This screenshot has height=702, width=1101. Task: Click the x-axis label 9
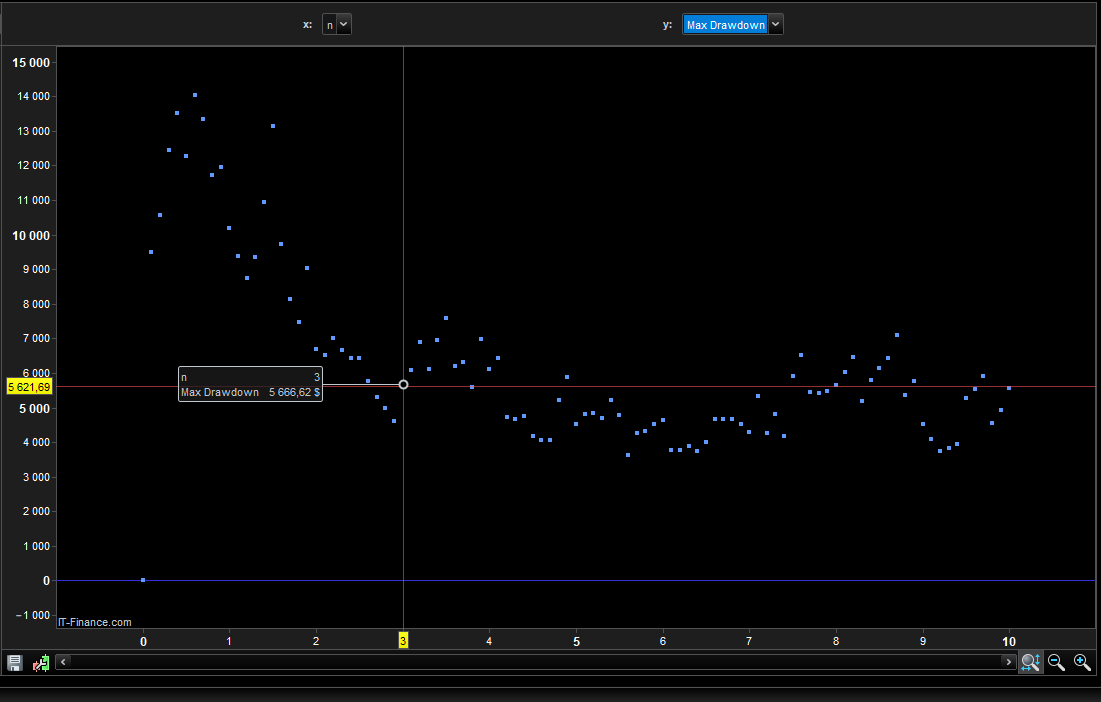[x=923, y=642]
